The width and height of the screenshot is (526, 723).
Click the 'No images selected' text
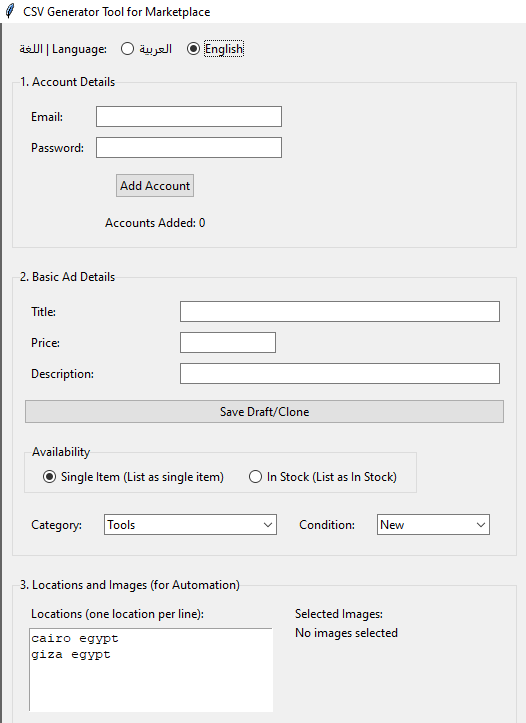click(x=346, y=633)
